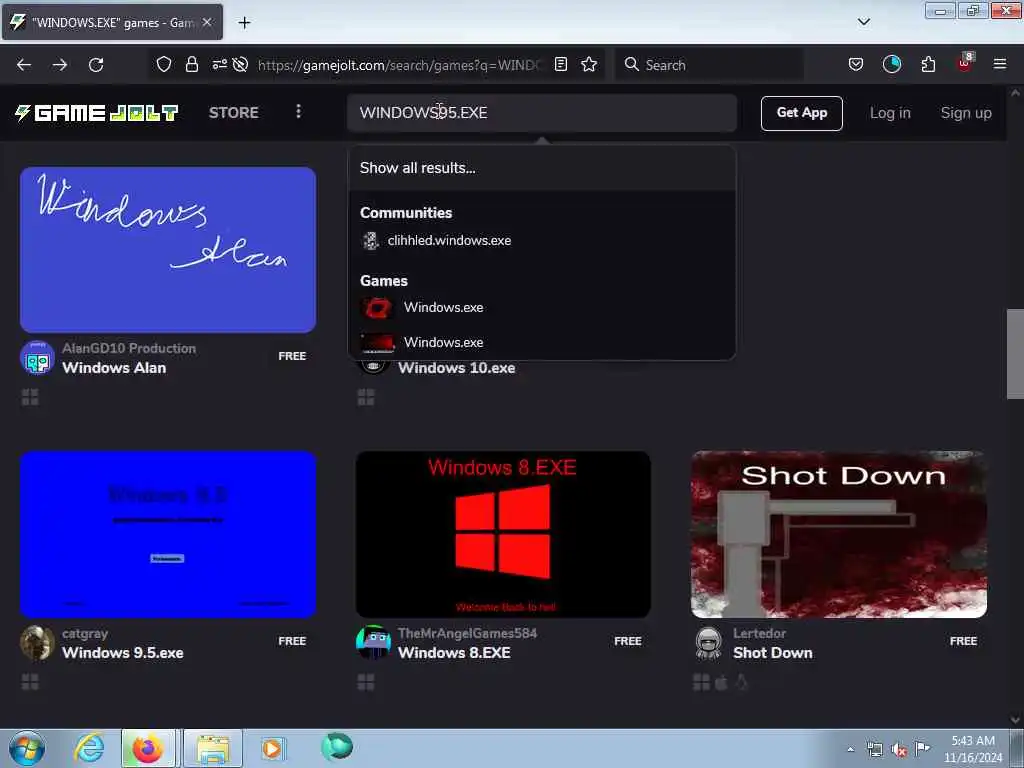Open the Shot Down game thumbnail
This screenshot has width=1024, height=768.
tap(839, 534)
